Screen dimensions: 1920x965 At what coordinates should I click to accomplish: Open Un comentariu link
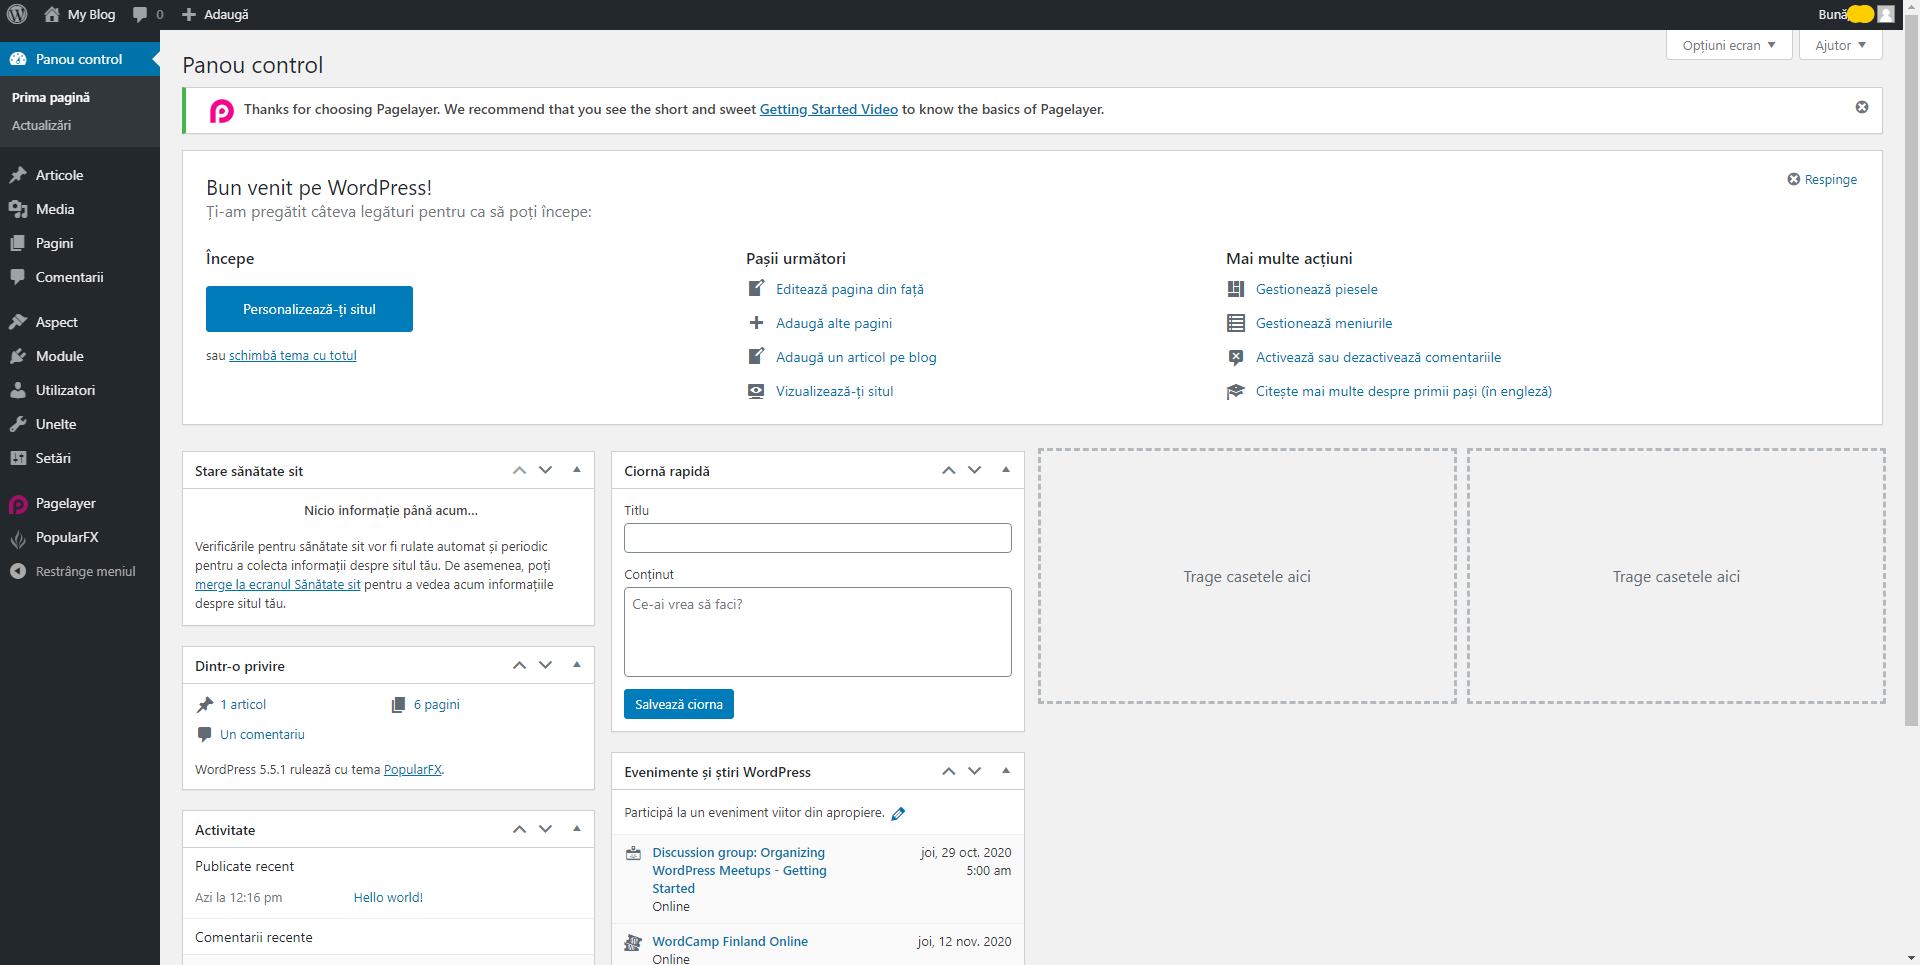[x=262, y=734]
